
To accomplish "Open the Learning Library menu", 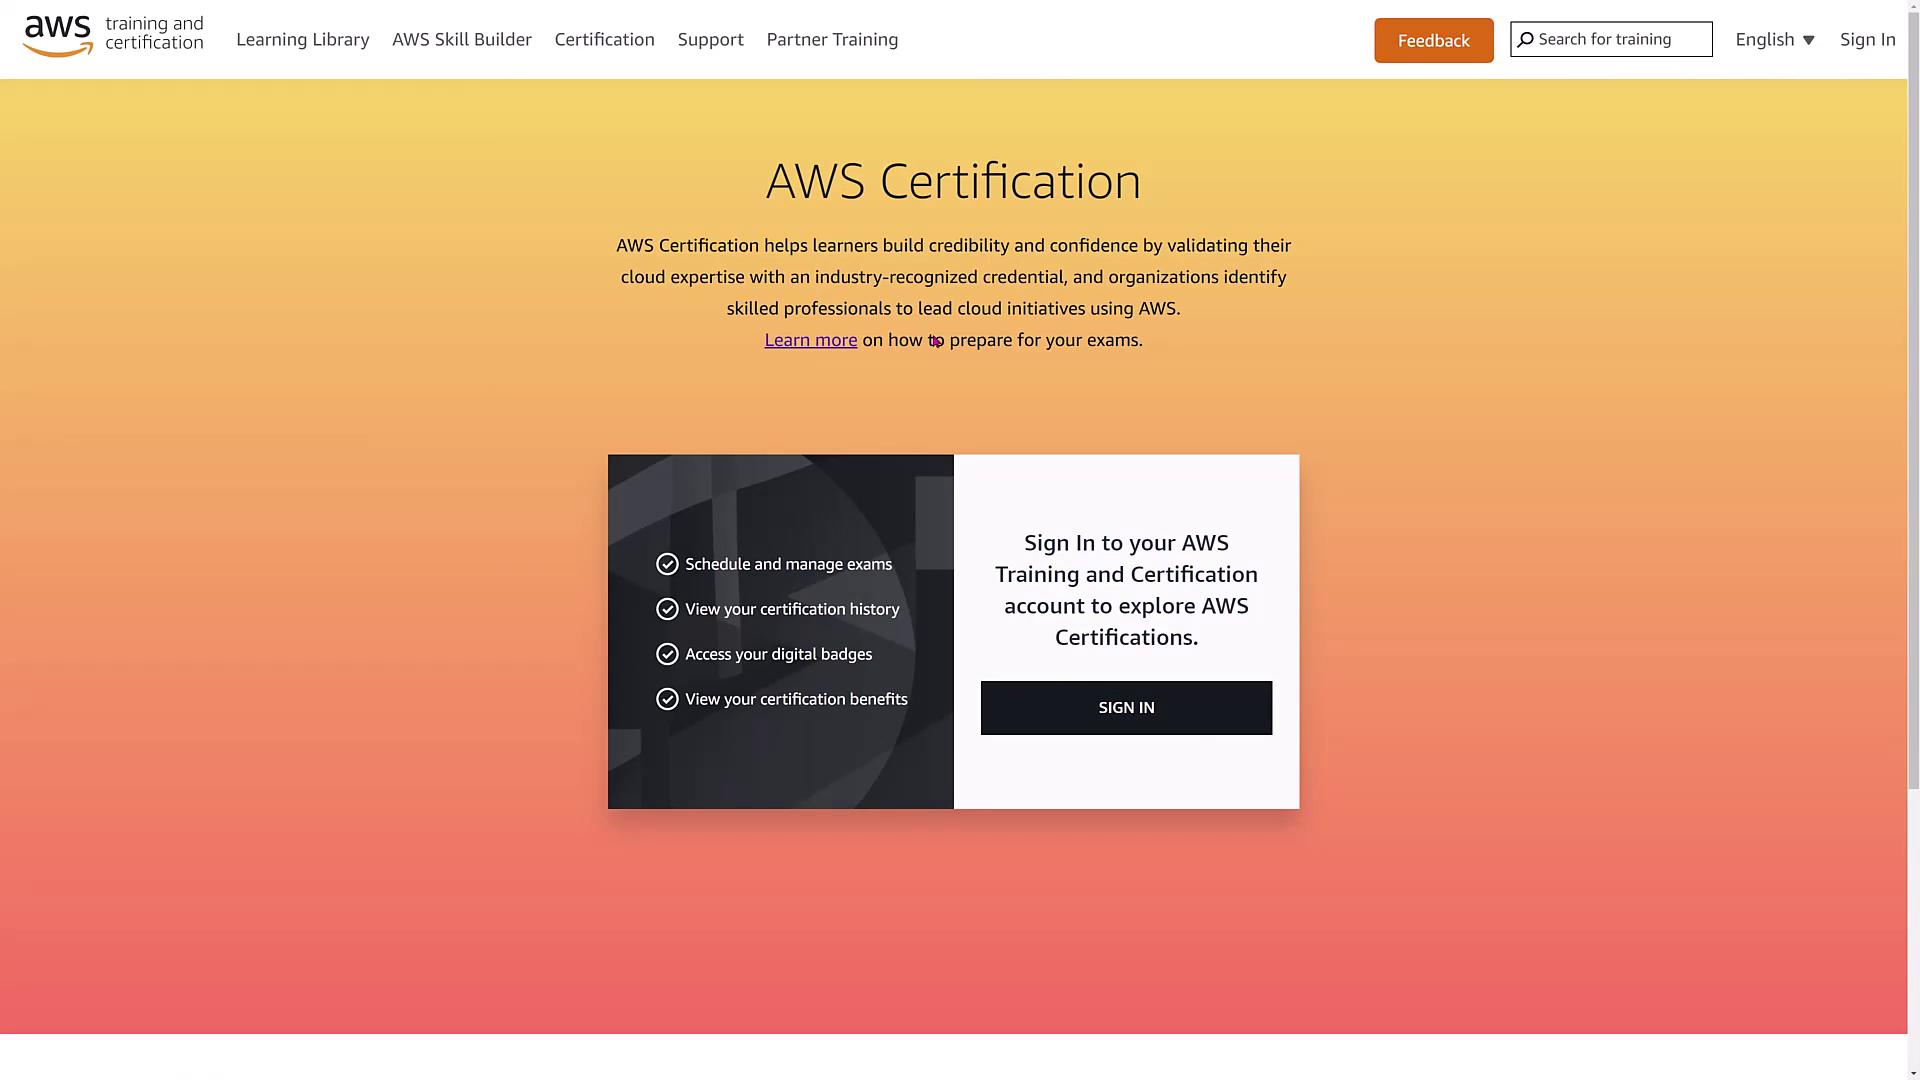I will click(303, 39).
